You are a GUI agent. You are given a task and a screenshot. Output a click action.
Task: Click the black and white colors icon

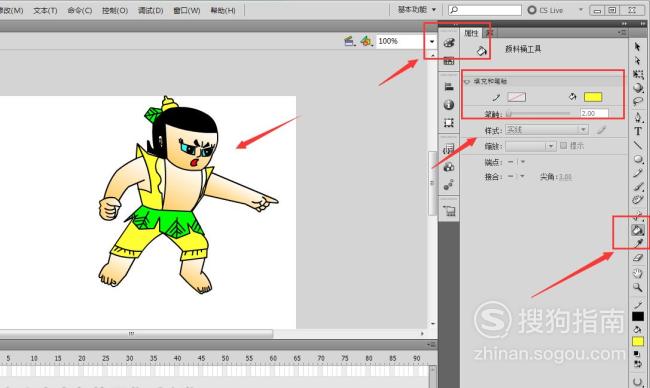pyautogui.click(x=637, y=354)
